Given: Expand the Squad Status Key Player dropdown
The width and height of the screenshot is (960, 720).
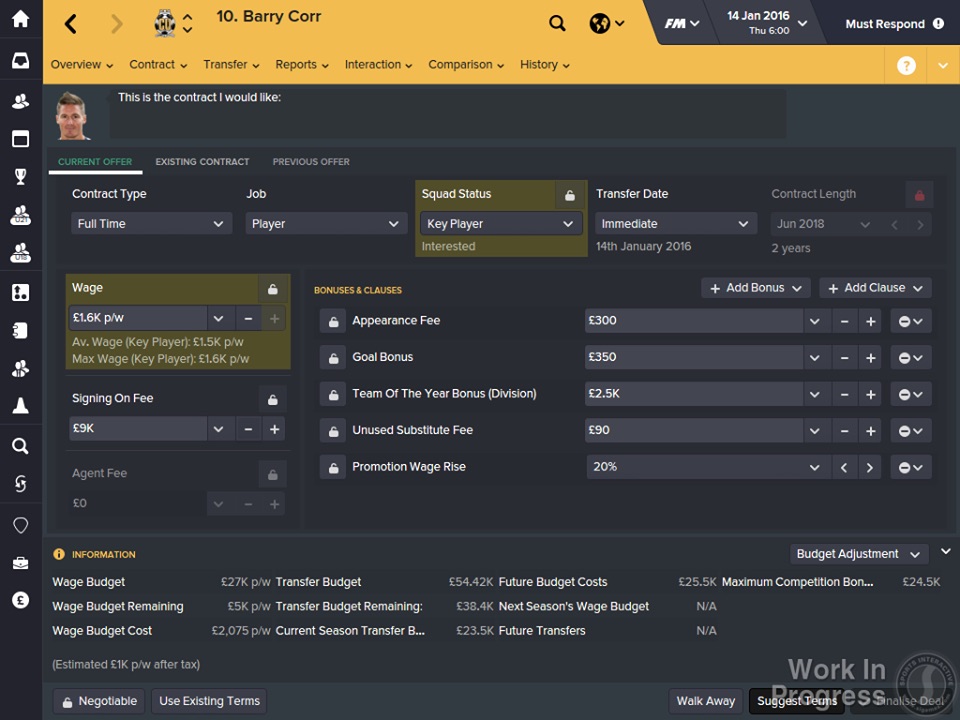Looking at the screenshot, I should (x=500, y=224).
